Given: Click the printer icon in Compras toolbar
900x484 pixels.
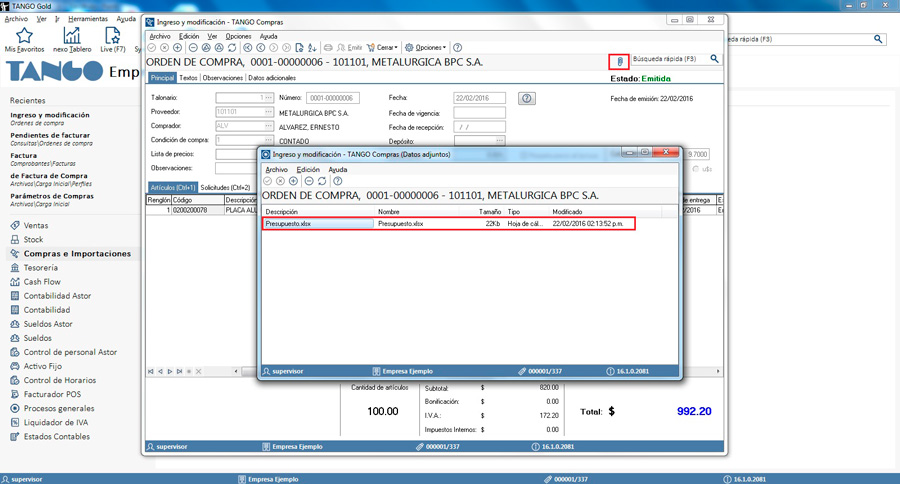Looking at the screenshot, I should click(328, 48).
